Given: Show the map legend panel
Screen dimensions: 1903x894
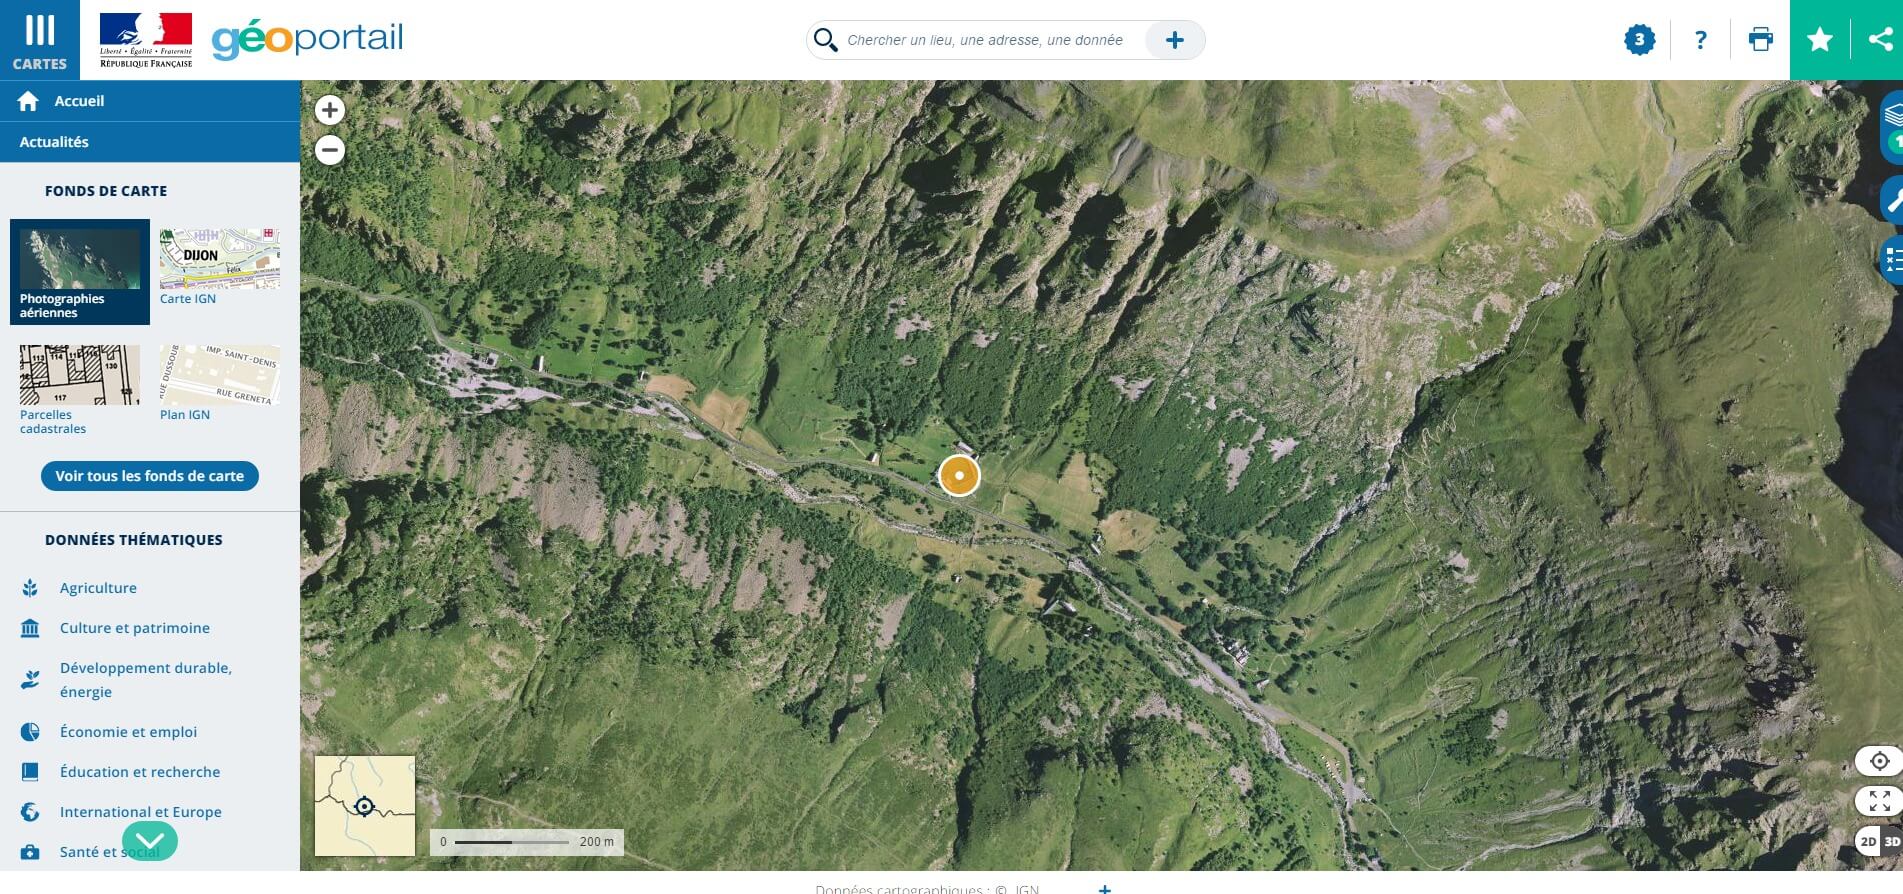Looking at the screenshot, I should pyautogui.click(x=1892, y=260).
